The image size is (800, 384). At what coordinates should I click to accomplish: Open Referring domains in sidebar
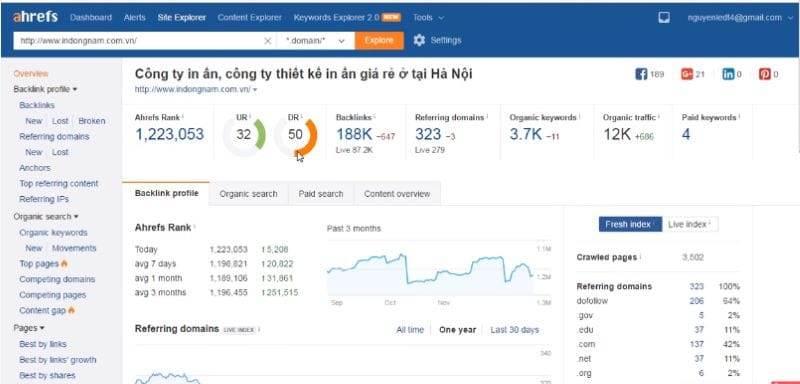[x=54, y=137]
